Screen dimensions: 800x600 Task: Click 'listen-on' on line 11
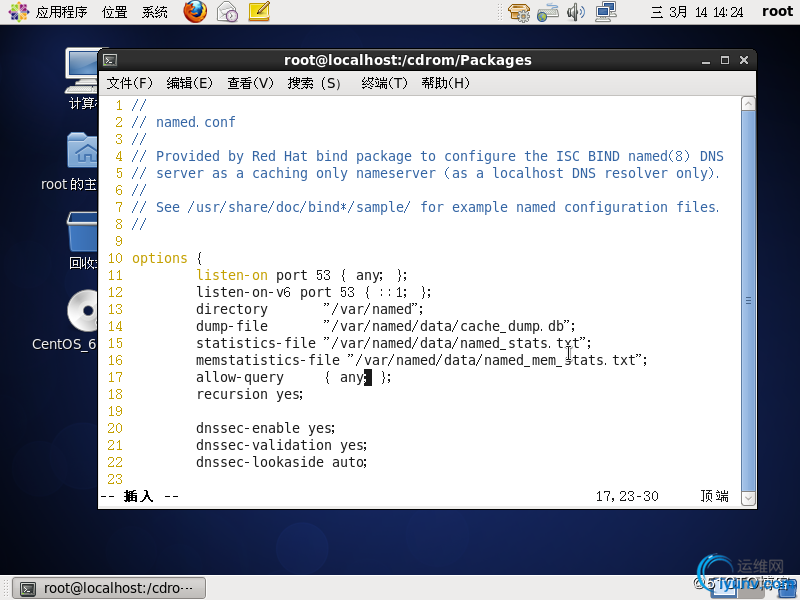point(232,275)
